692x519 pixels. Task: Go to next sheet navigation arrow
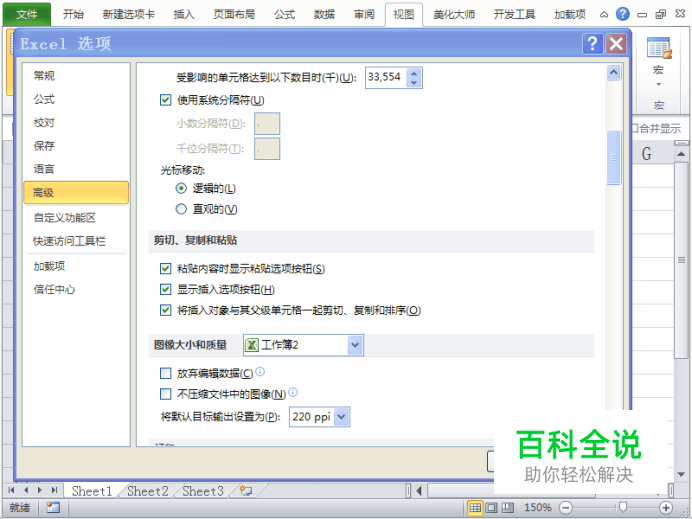(x=40, y=490)
